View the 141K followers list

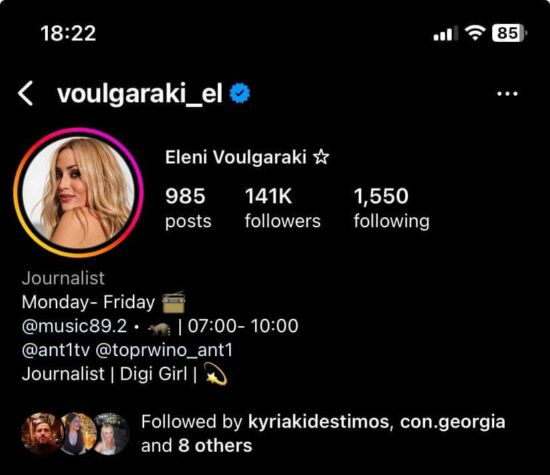tap(283, 208)
